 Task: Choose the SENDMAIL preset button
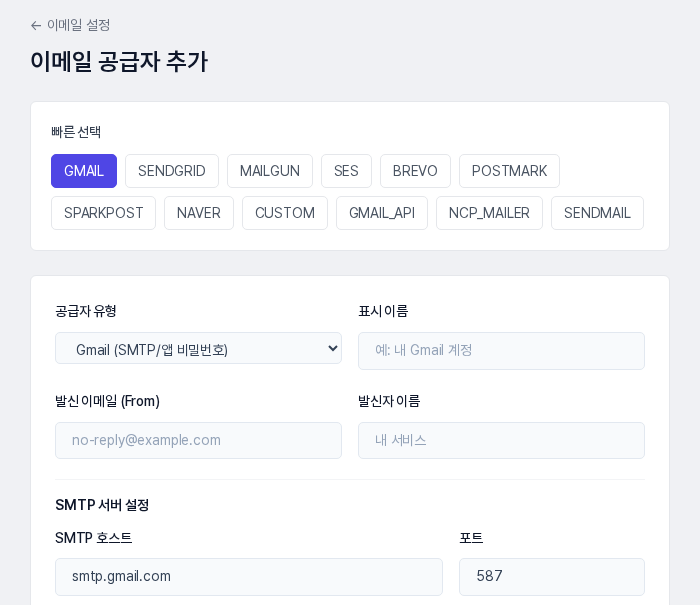pyautogui.click(x=597, y=213)
